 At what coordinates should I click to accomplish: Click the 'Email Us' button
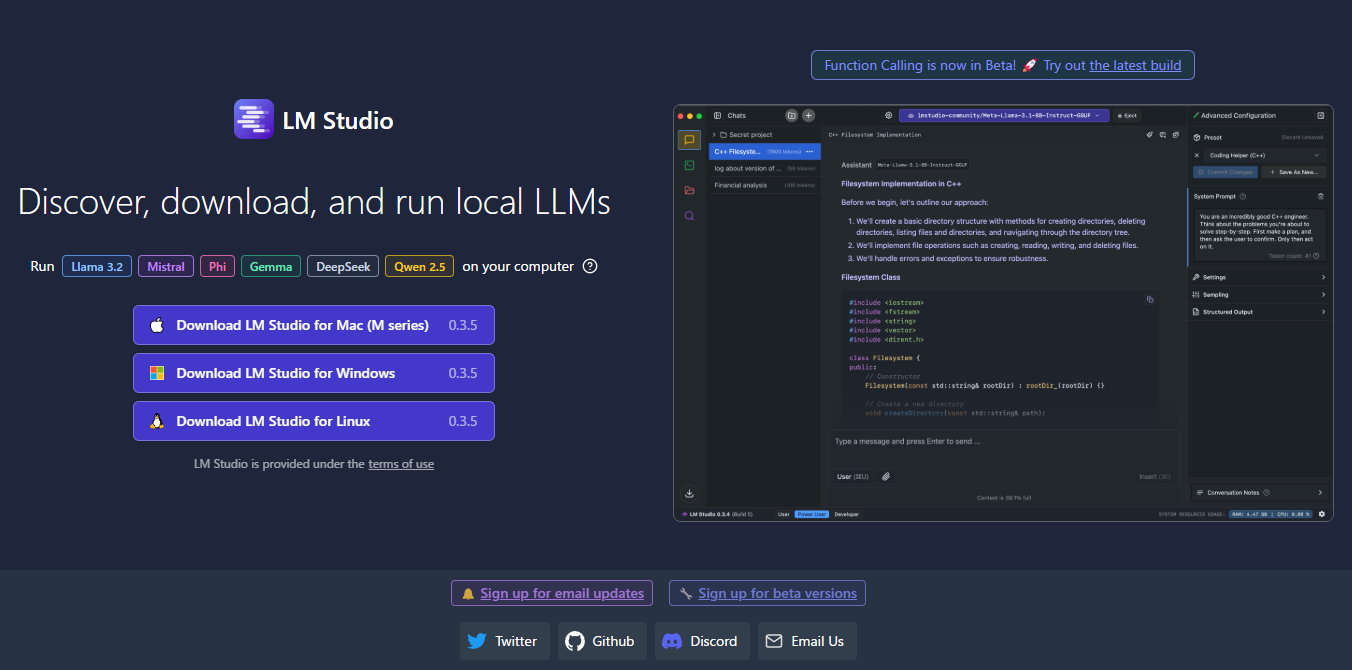point(807,641)
